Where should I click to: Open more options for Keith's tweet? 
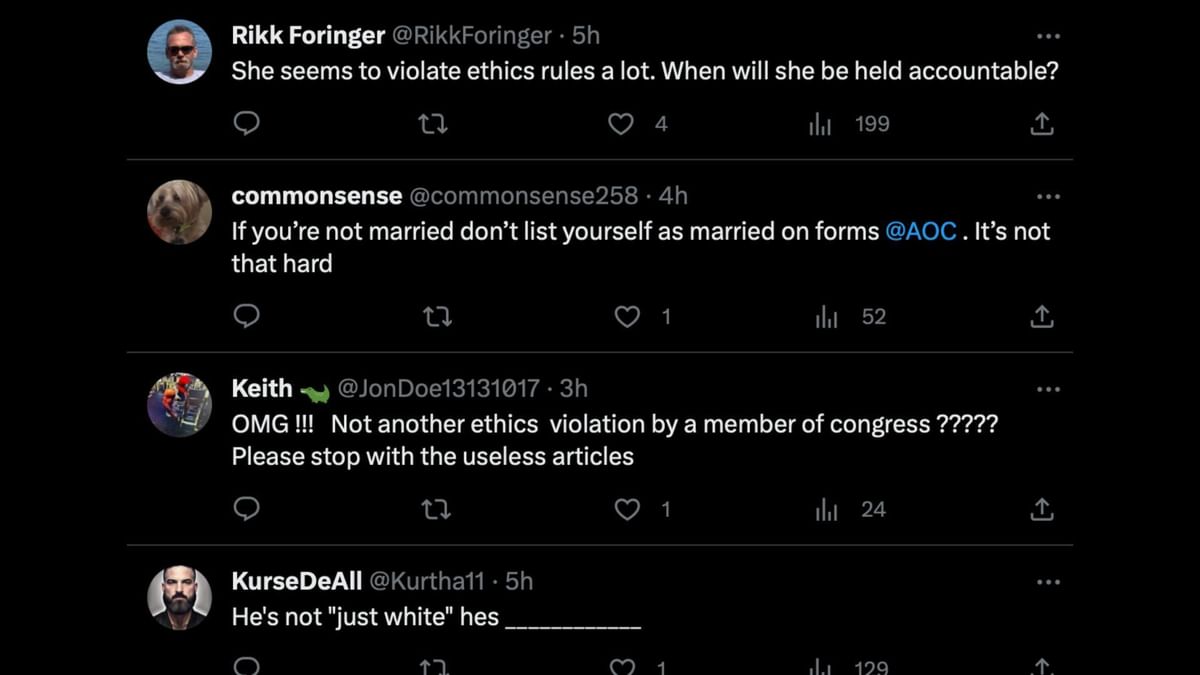1047,389
